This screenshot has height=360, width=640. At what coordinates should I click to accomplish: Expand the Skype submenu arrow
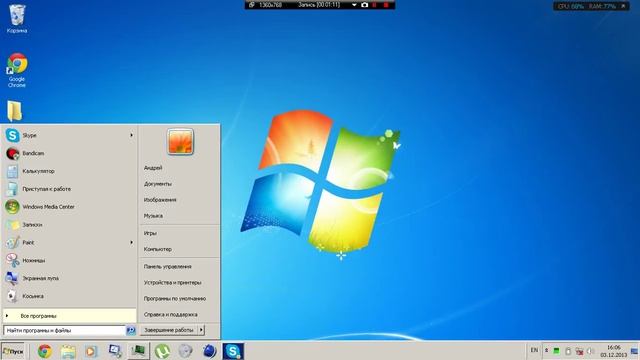point(131,135)
